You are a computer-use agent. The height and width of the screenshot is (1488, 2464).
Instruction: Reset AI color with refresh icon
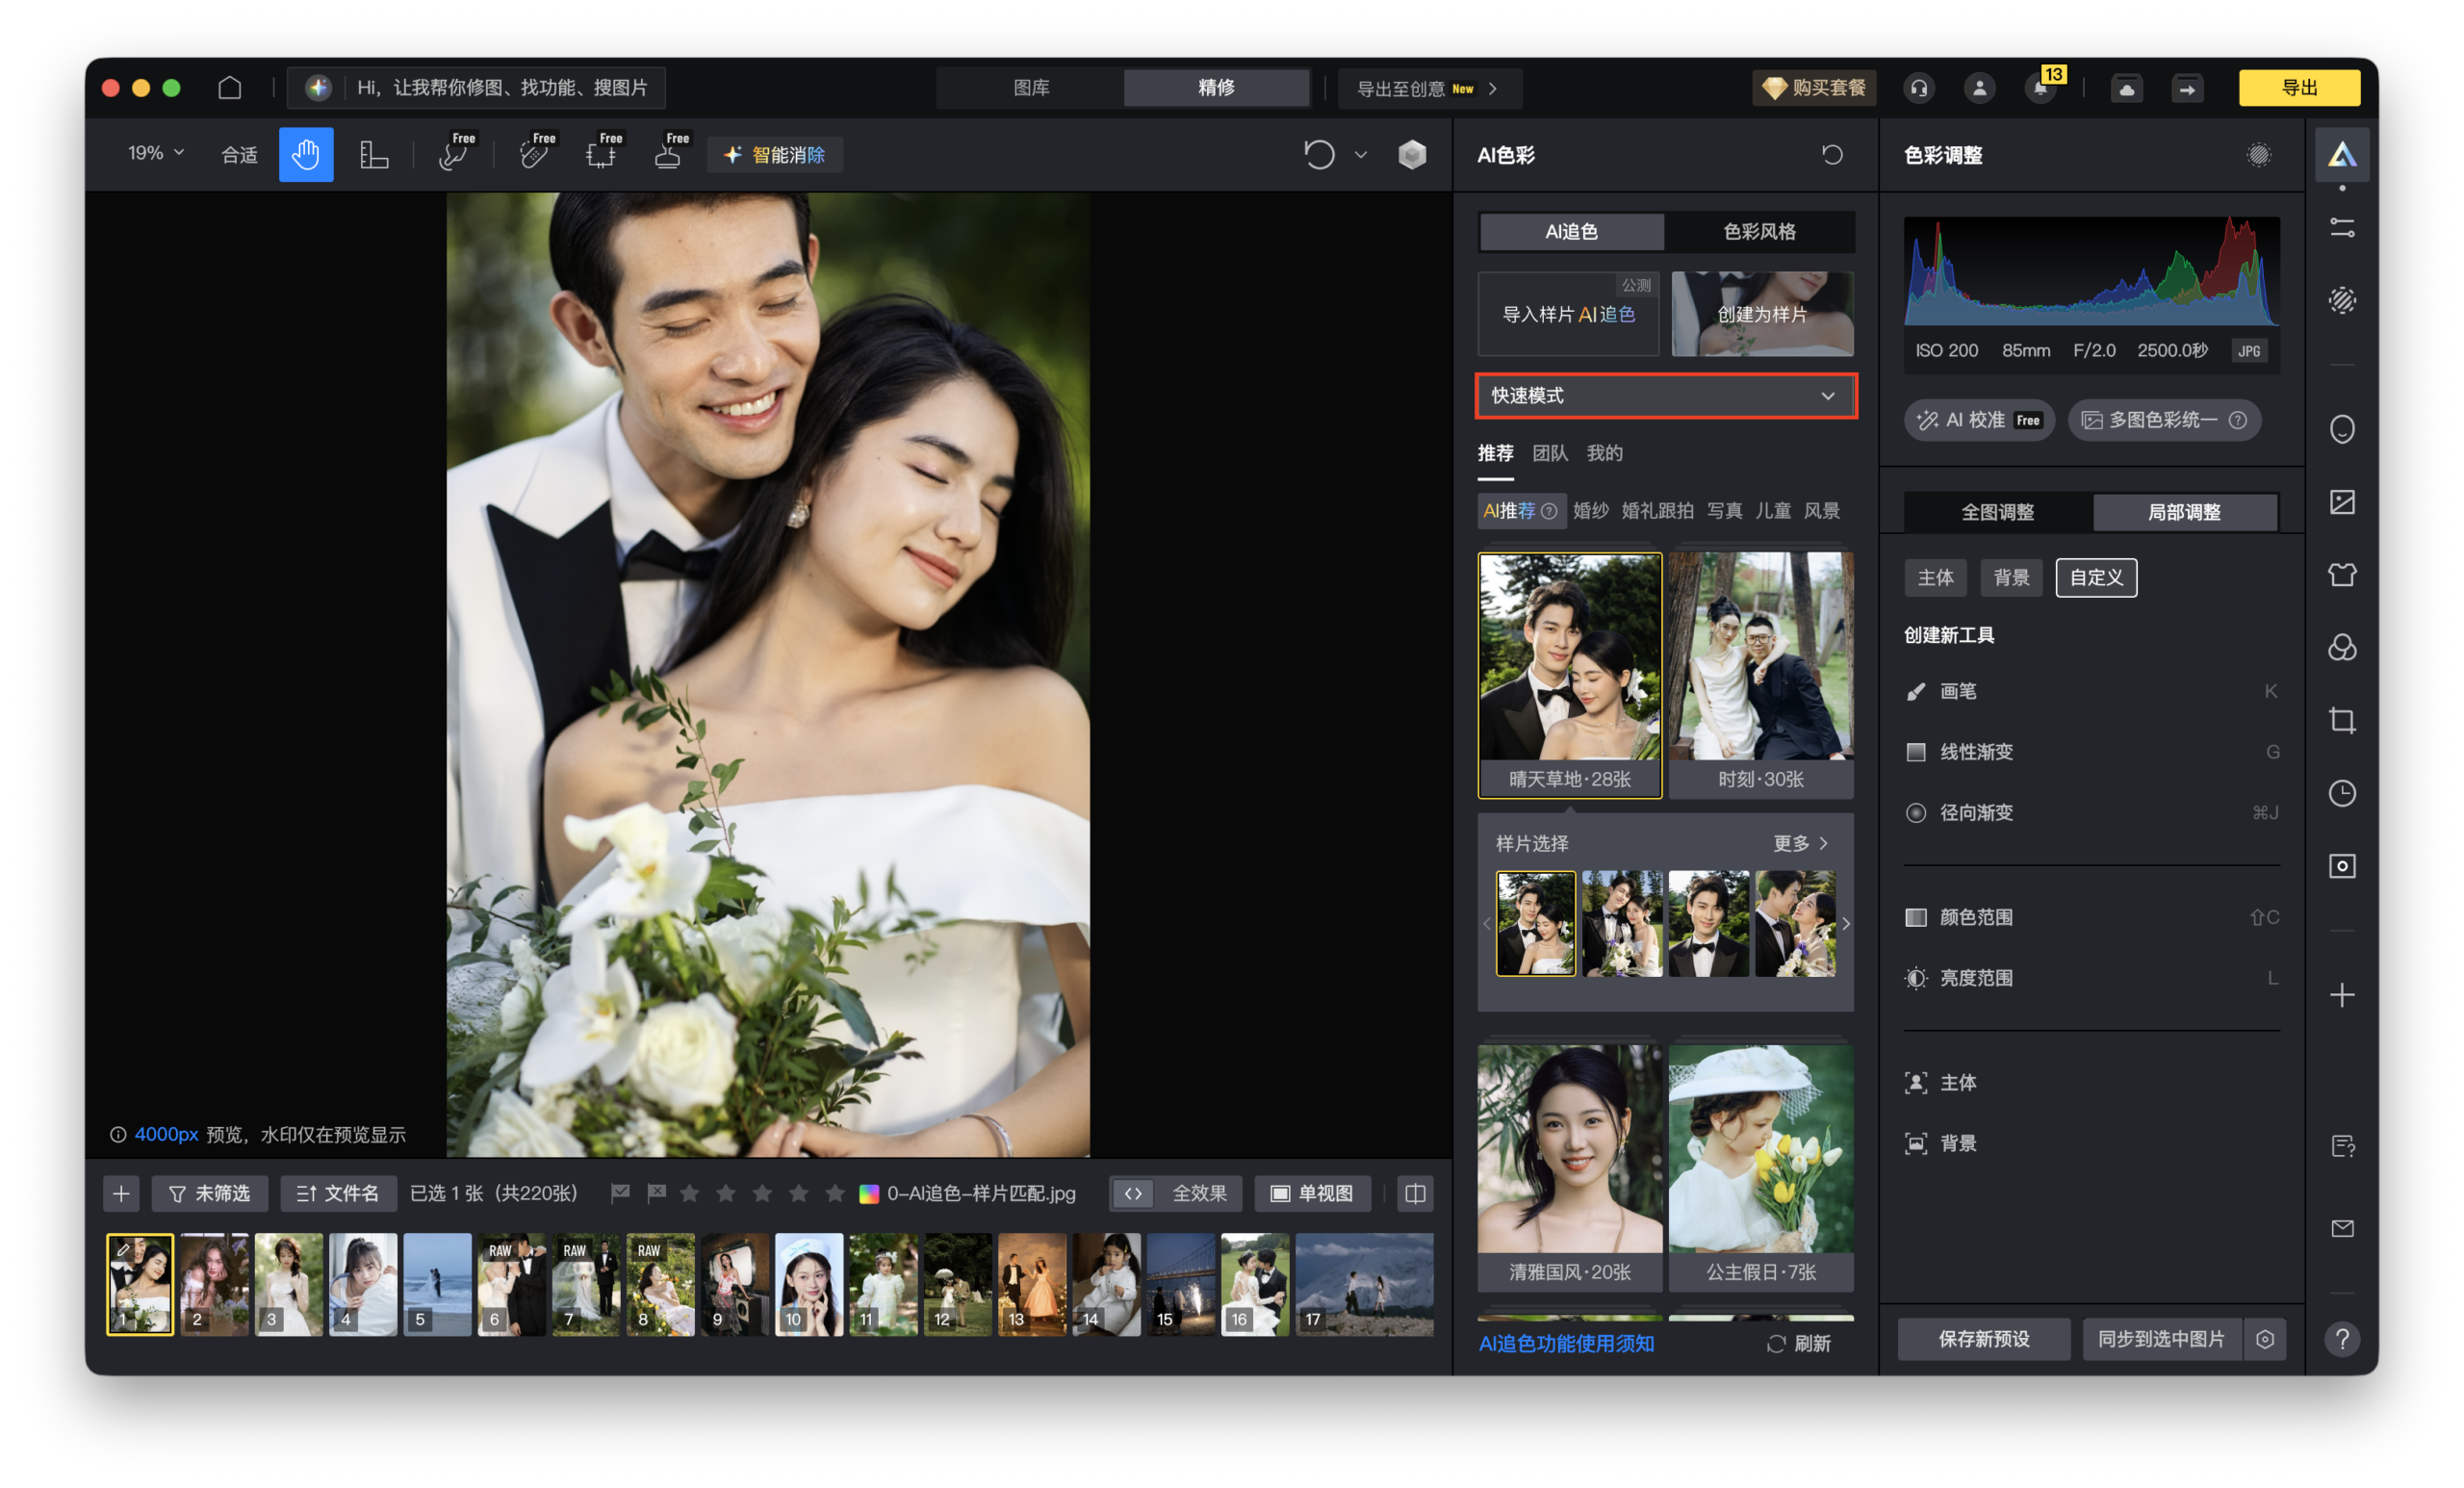[x=1831, y=155]
